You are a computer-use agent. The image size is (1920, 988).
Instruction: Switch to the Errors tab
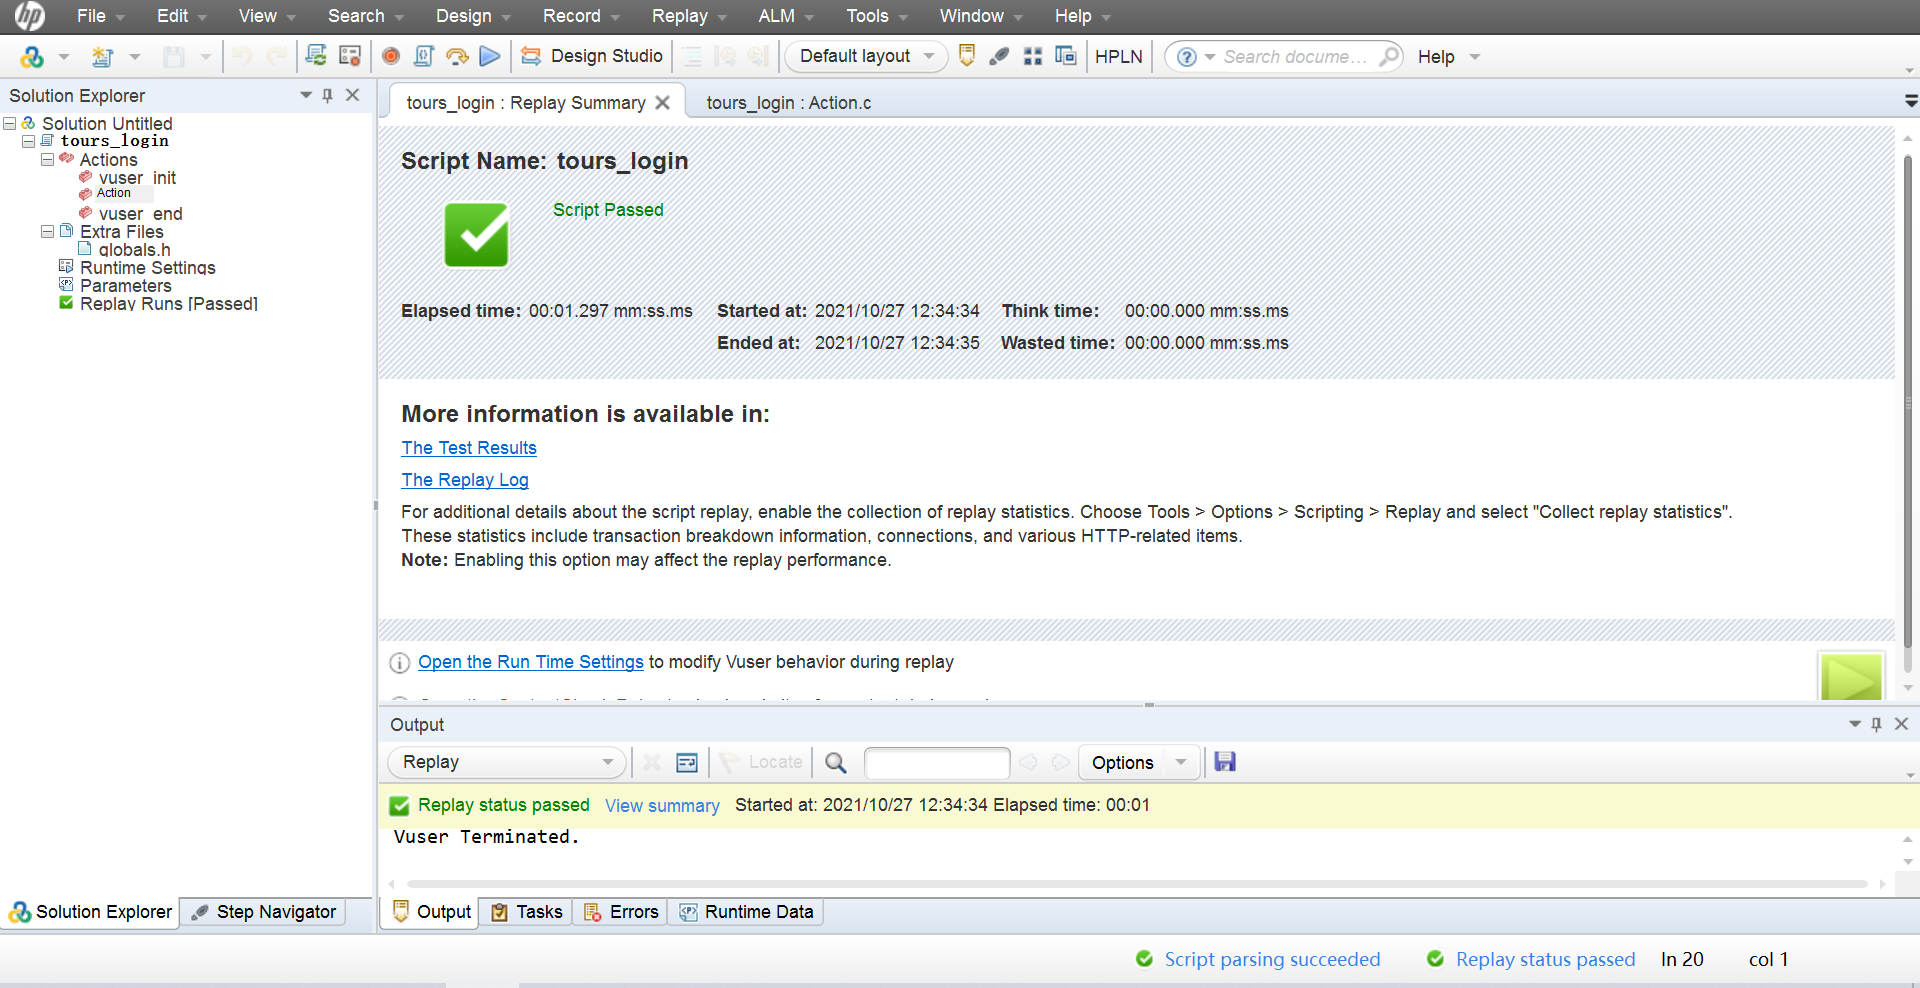tap(621, 911)
